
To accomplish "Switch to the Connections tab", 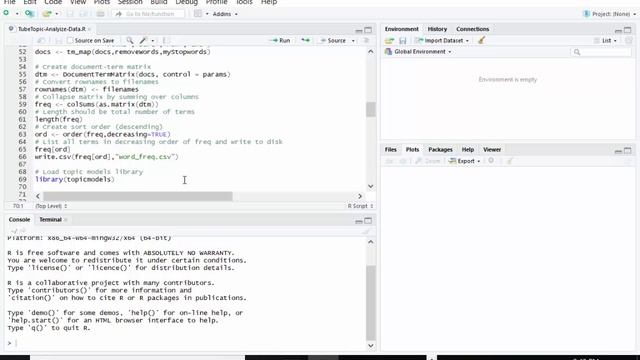I will pos(473,29).
